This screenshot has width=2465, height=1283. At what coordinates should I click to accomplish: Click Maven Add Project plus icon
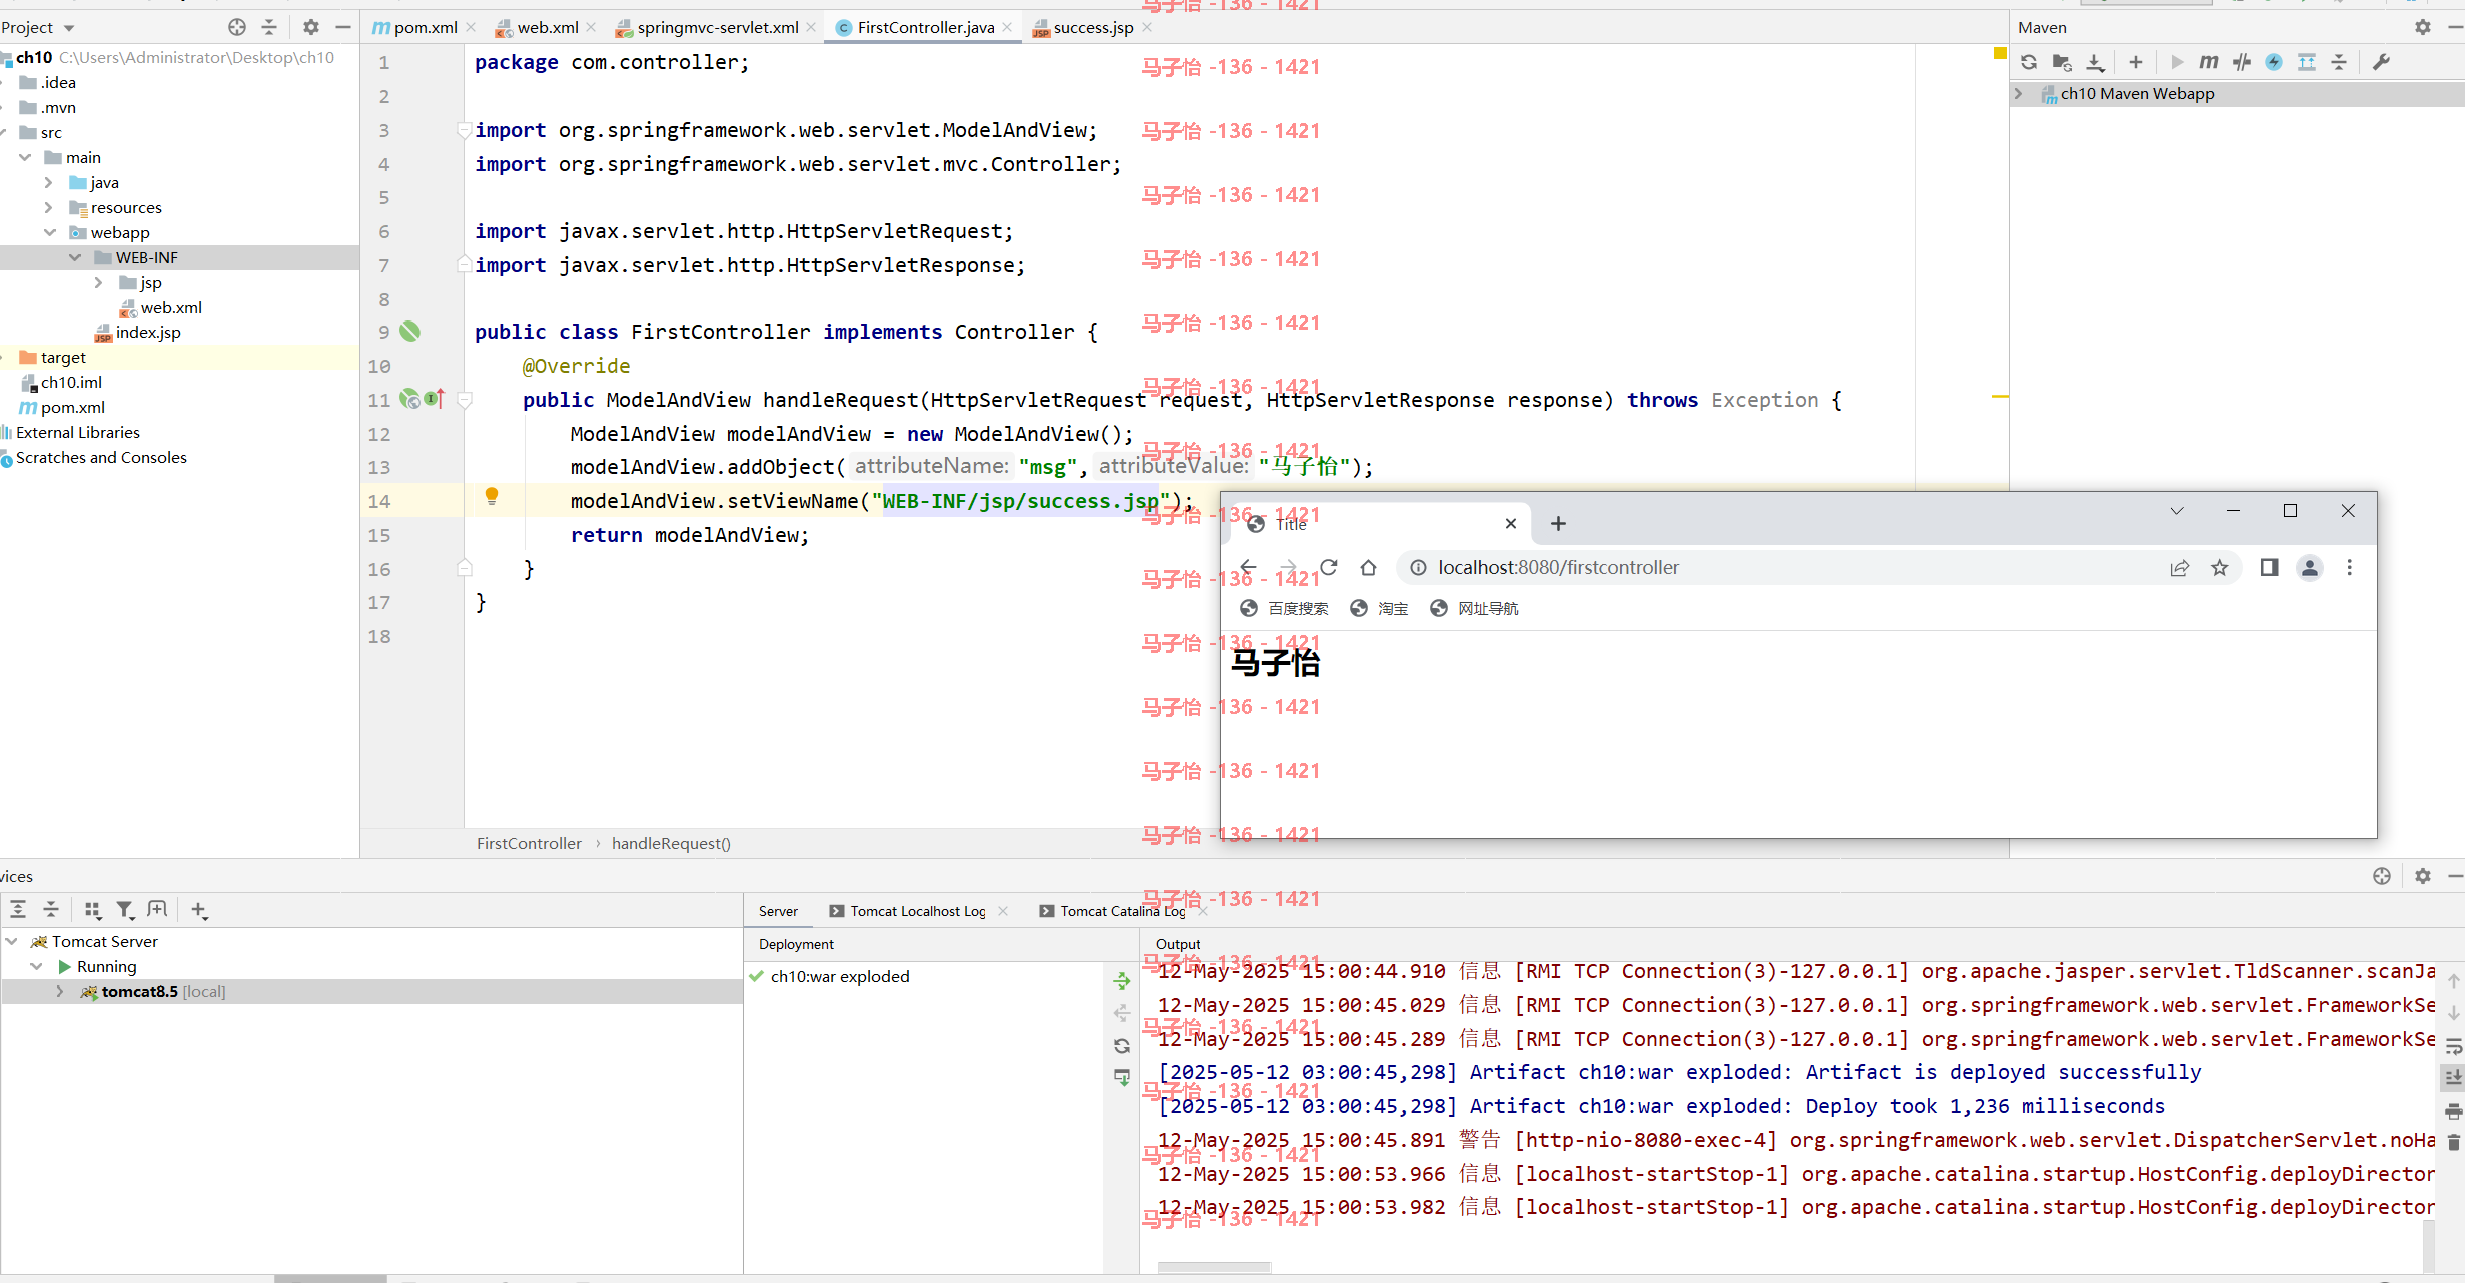coord(2136,62)
